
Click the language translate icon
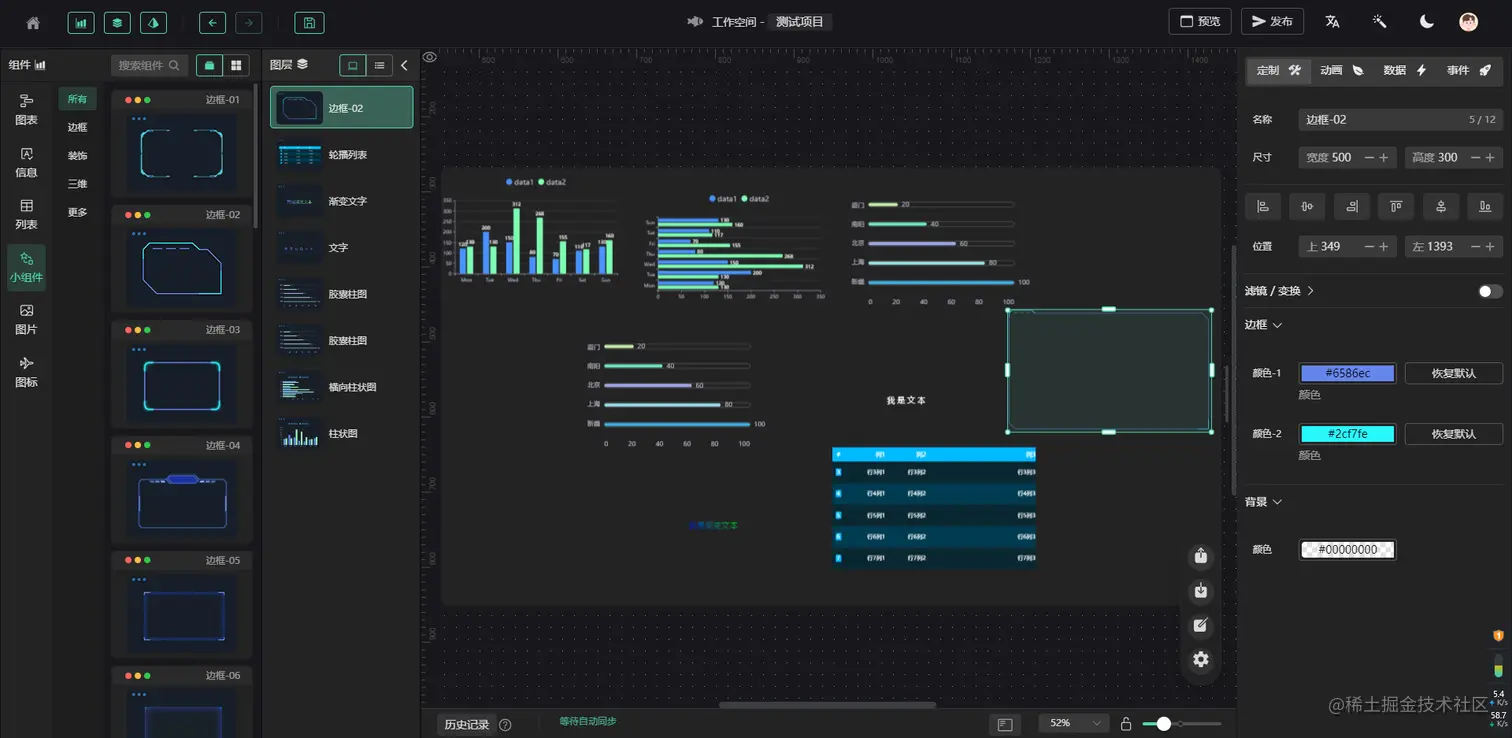(x=1332, y=22)
